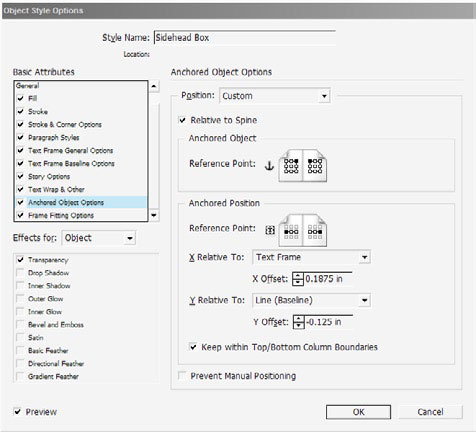Viewport: 476px width, 432px height.
Task: Enable the Drop Shadow effect checkbox
Action: click(20, 273)
